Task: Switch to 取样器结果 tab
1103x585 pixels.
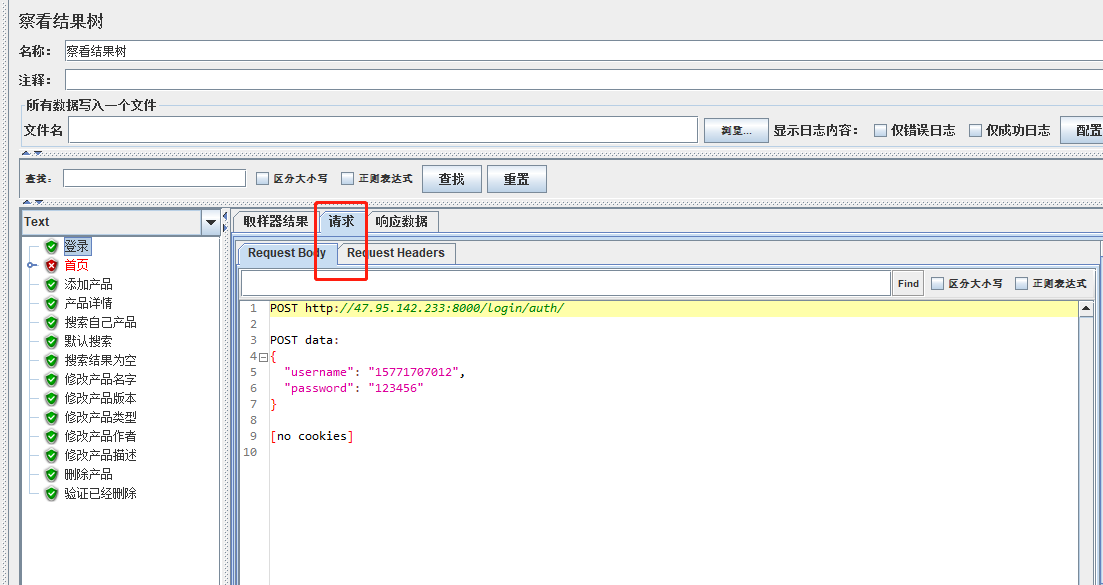Action: point(276,221)
